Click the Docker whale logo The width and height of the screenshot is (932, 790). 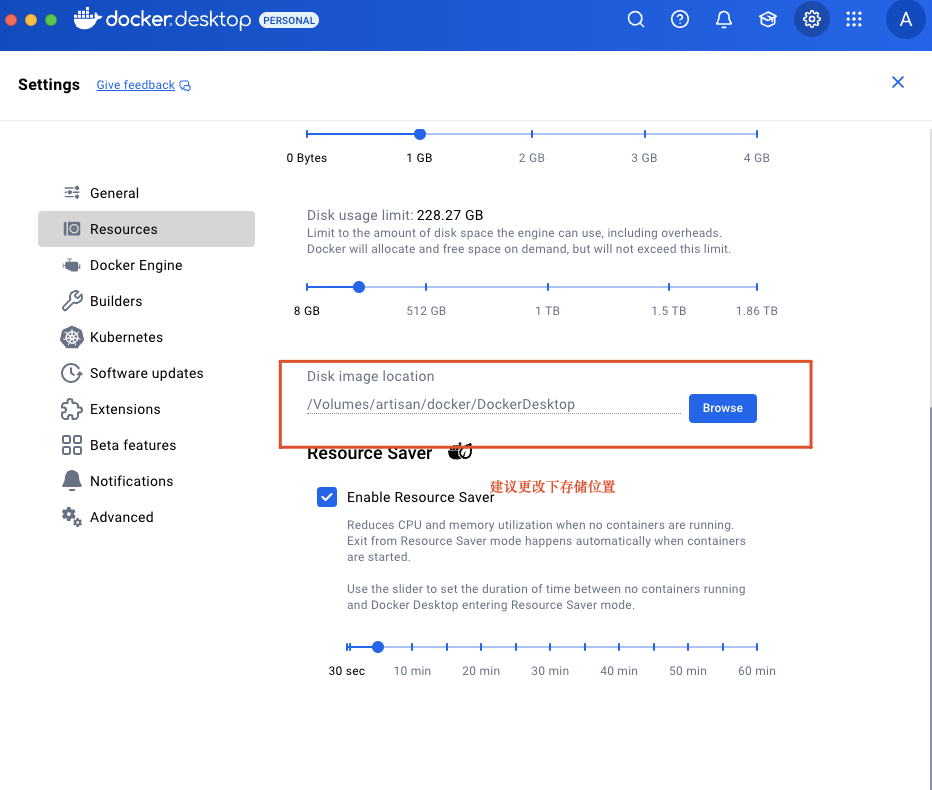click(x=87, y=18)
